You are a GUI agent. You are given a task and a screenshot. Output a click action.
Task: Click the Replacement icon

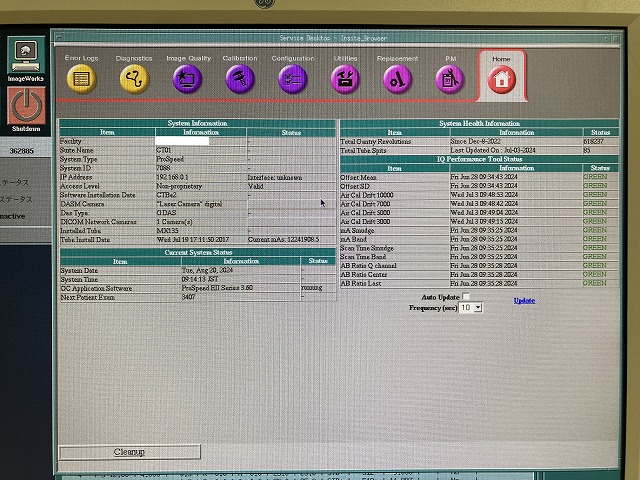pos(398,80)
